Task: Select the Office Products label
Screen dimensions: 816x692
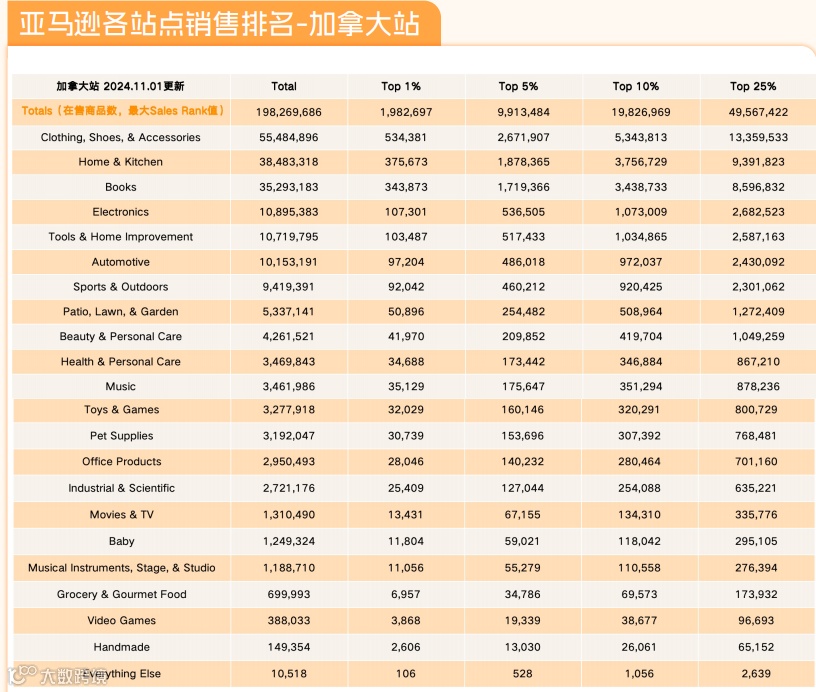Action: tap(122, 462)
